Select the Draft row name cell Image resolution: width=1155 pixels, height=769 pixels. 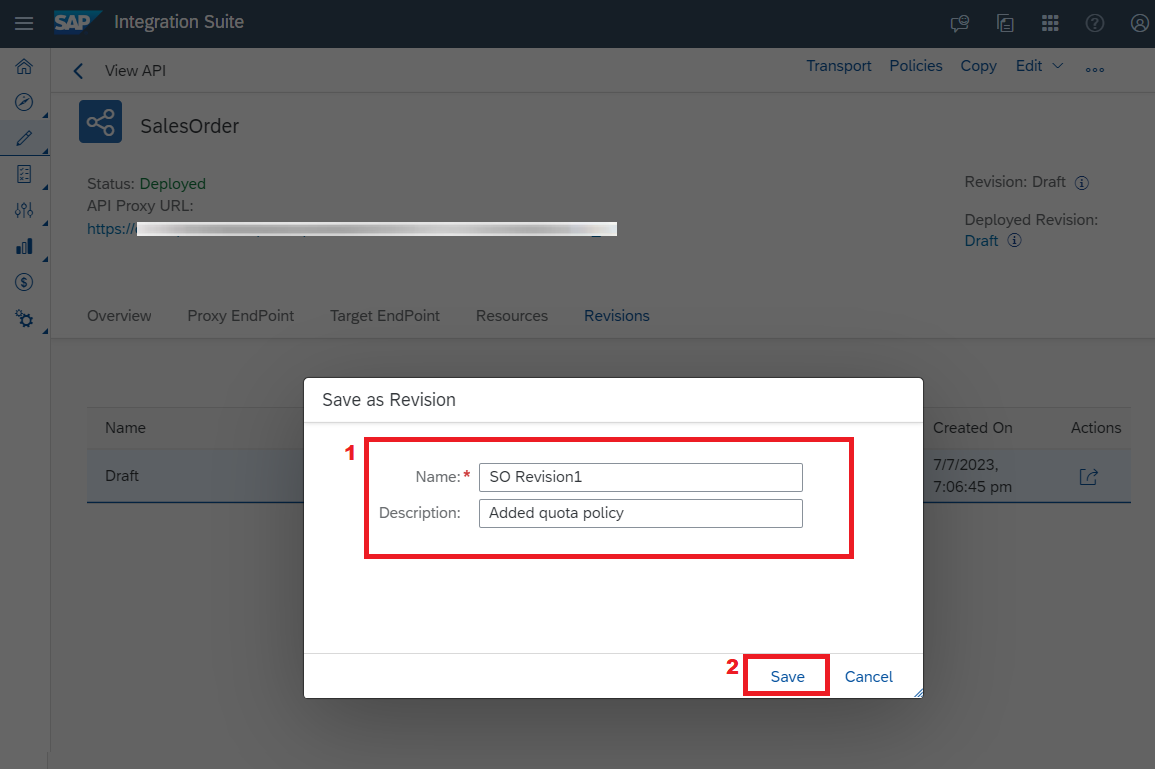click(x=122, y=476)
